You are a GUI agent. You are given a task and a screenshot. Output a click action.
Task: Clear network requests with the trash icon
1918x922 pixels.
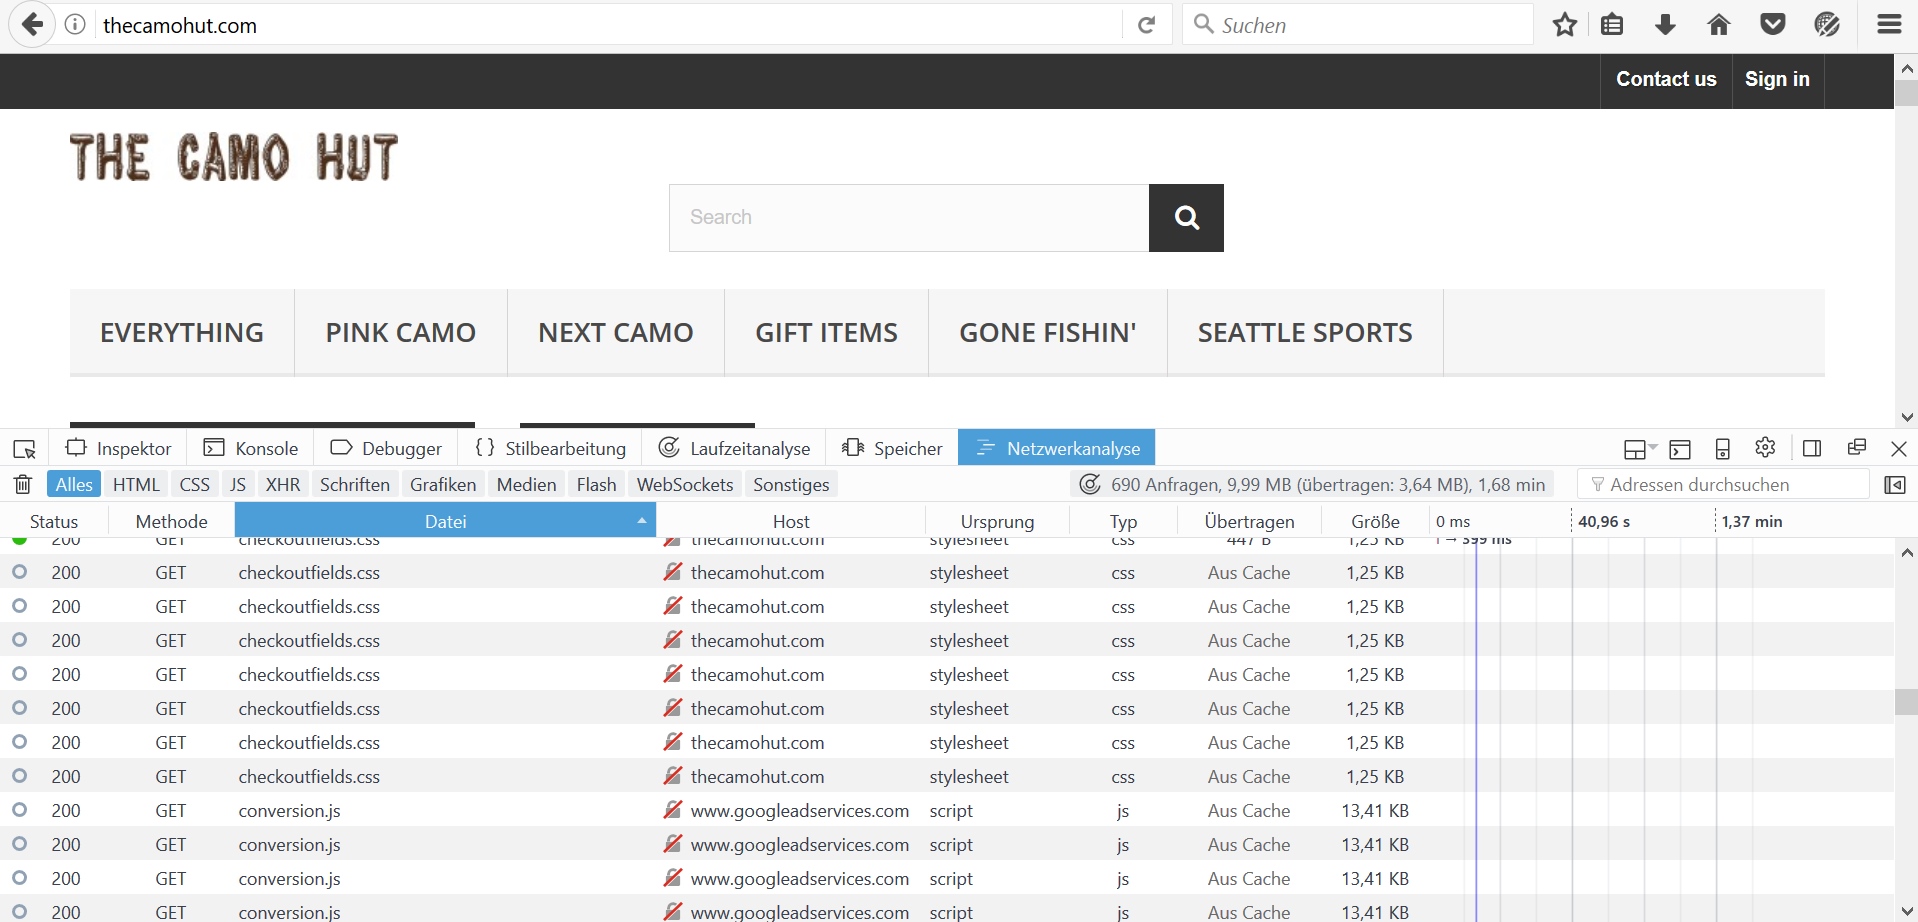[23, 485]
